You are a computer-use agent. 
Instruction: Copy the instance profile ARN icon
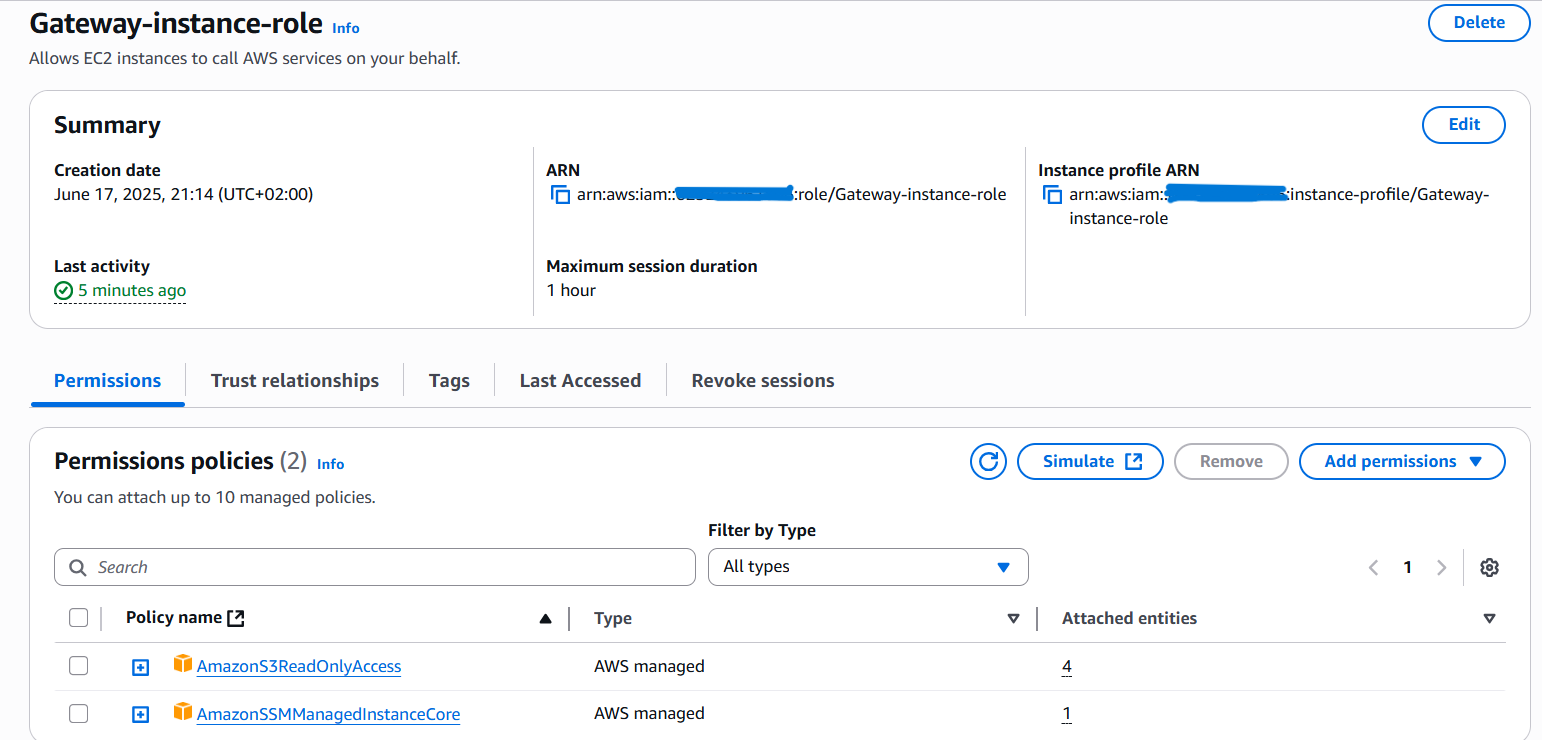click(1052, 195)
